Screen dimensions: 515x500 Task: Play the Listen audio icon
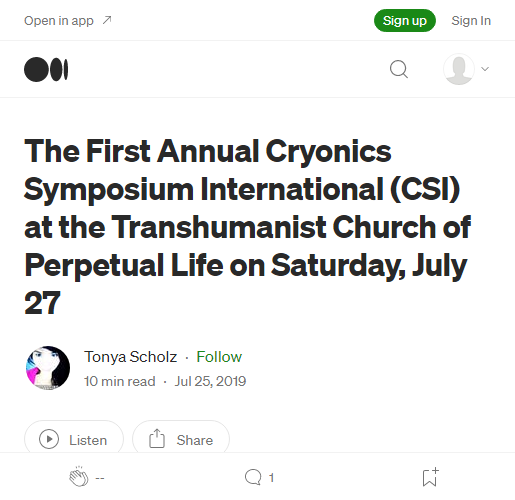coord(49,439)
